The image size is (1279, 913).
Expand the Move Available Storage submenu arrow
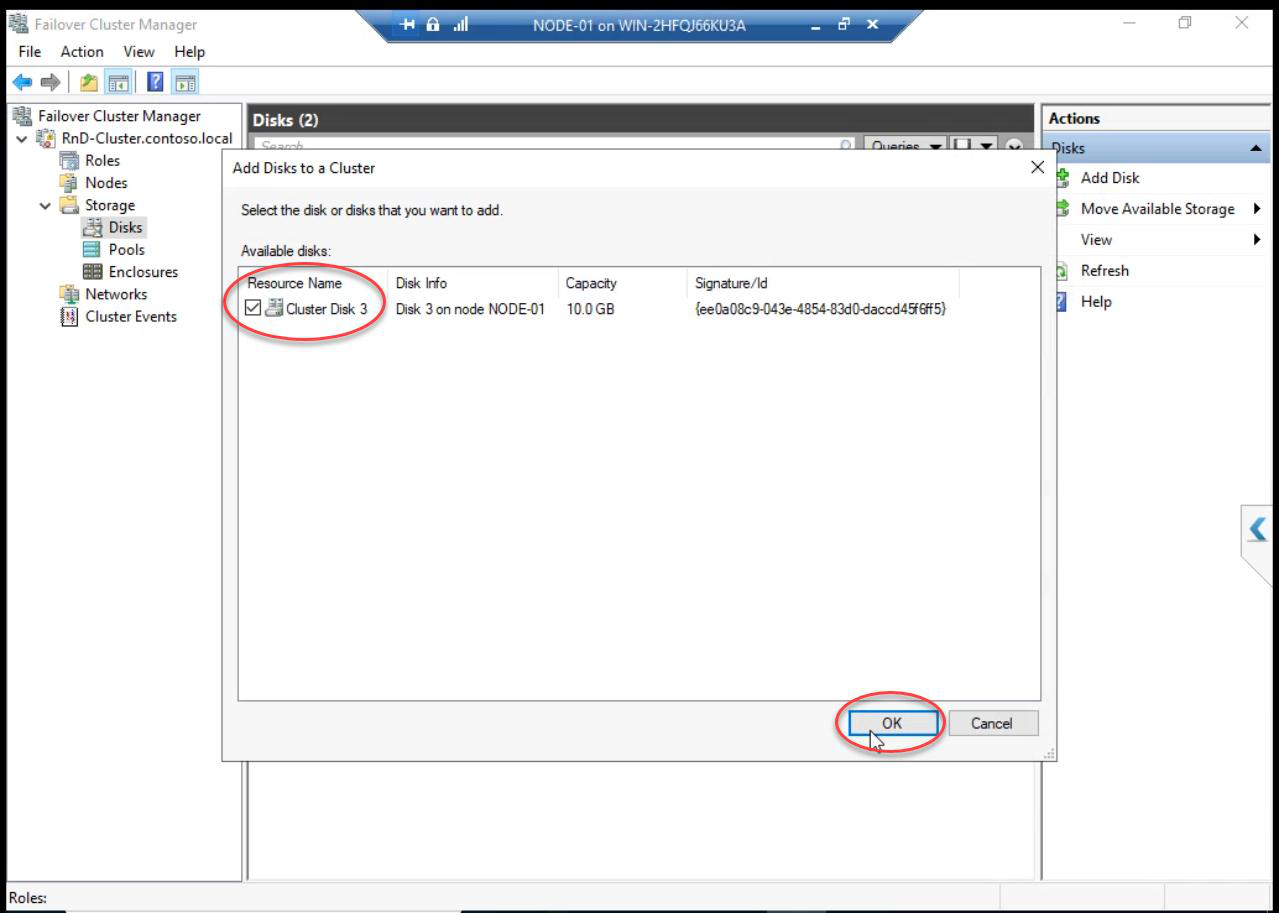pos(1257,209)
